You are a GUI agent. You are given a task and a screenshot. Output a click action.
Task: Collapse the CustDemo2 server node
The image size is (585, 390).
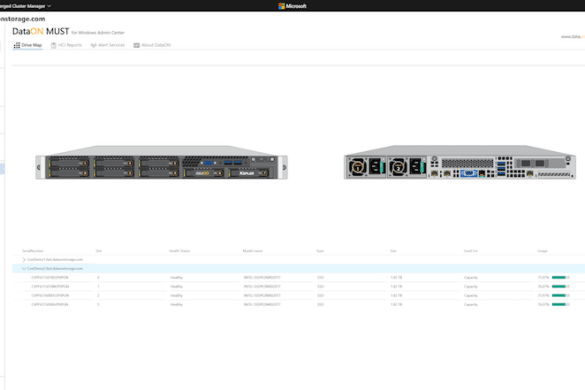pyautogui.click(x=24, y=268)
